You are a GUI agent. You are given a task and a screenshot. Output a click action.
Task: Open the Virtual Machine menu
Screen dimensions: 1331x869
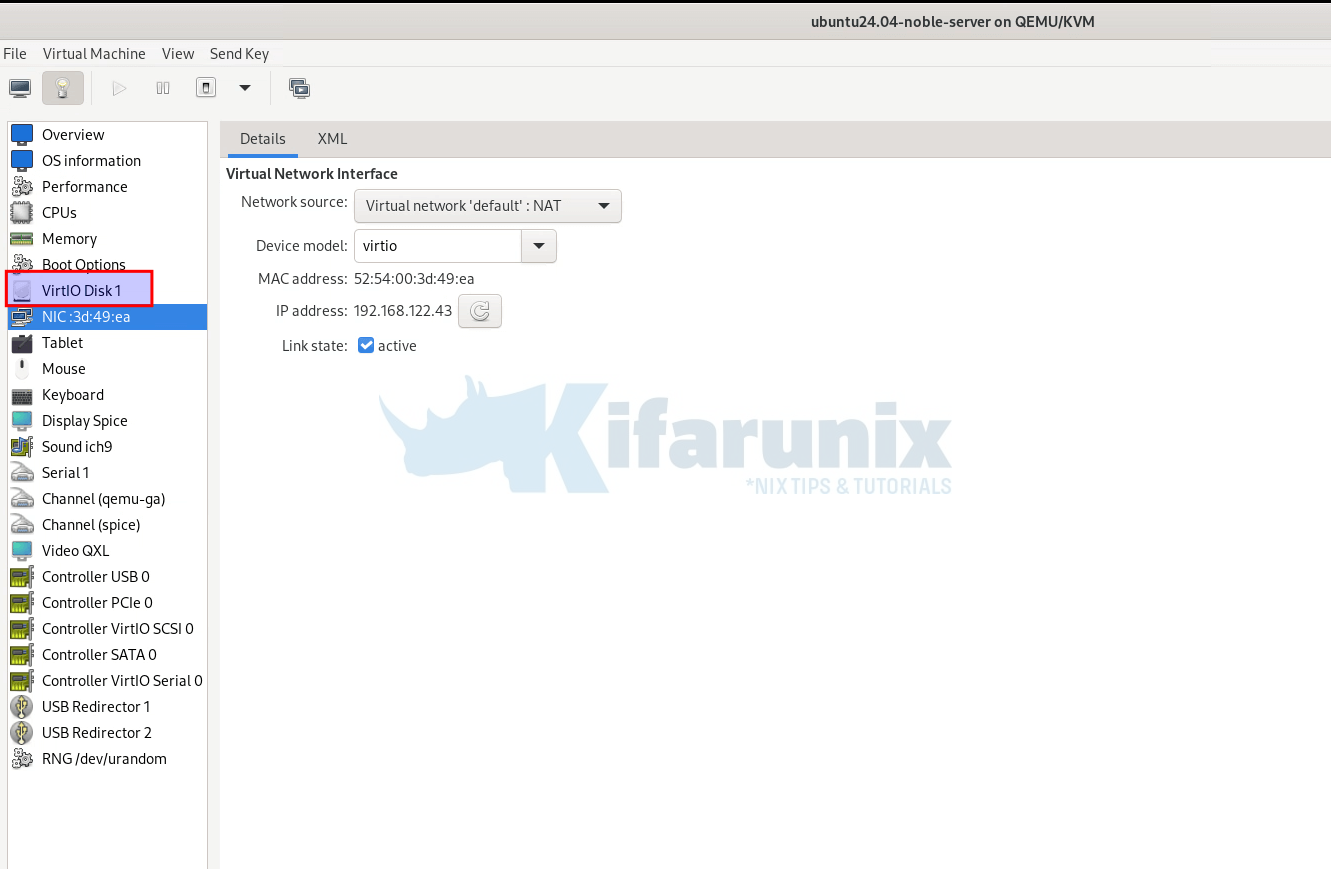pos(94,54)
